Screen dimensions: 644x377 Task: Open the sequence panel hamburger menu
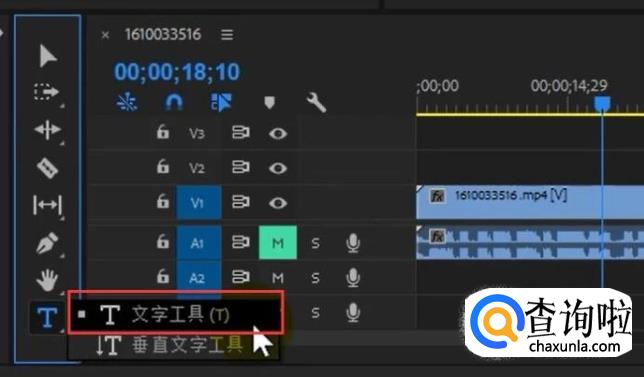[x=227, y=34]
